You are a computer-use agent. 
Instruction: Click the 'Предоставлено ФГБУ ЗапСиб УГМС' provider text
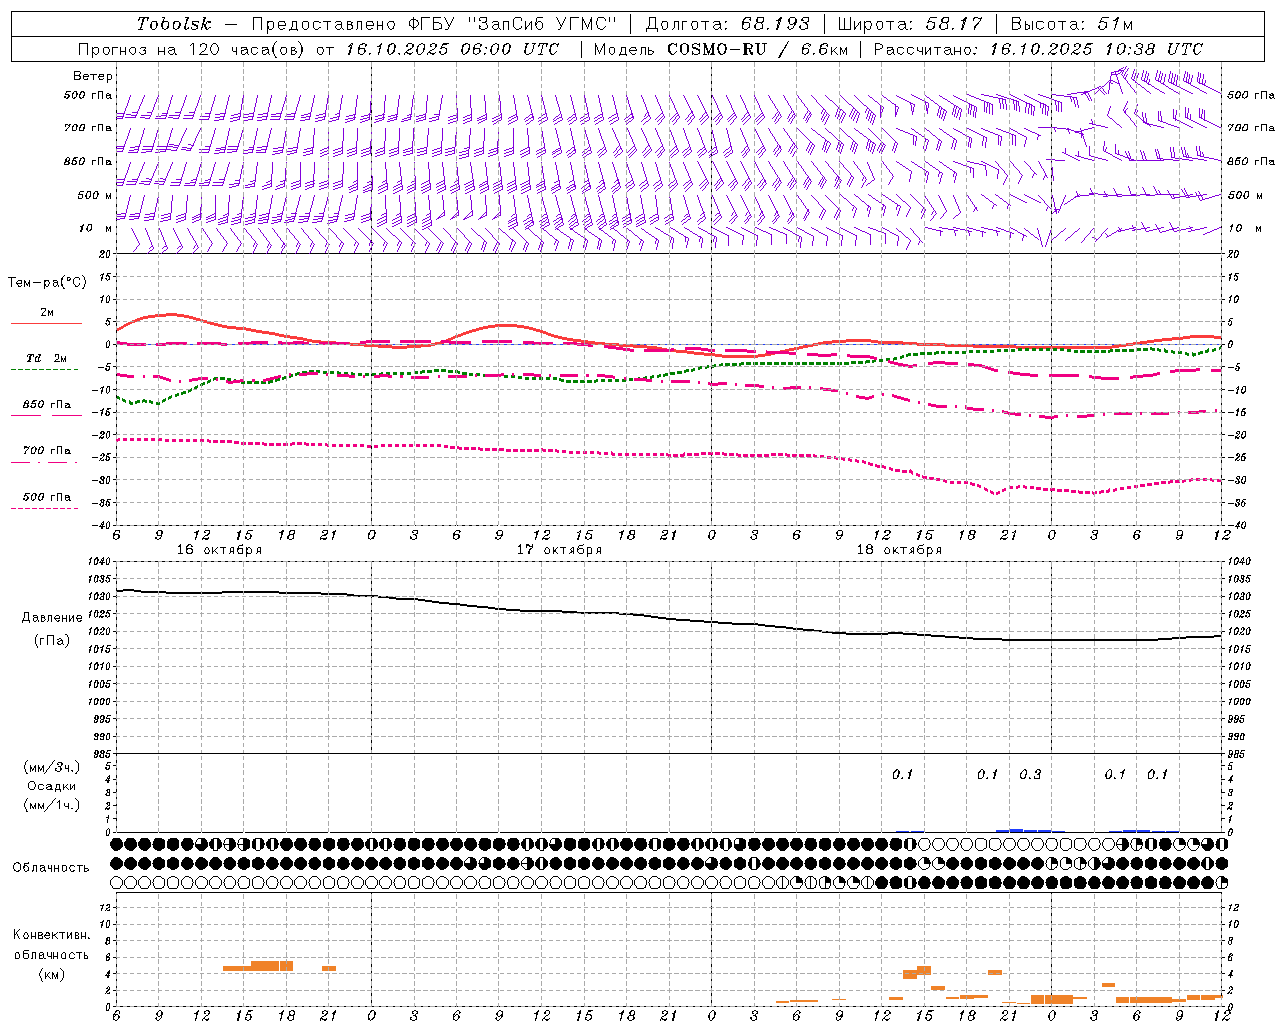pyautogui.click(x=435, y=24)
